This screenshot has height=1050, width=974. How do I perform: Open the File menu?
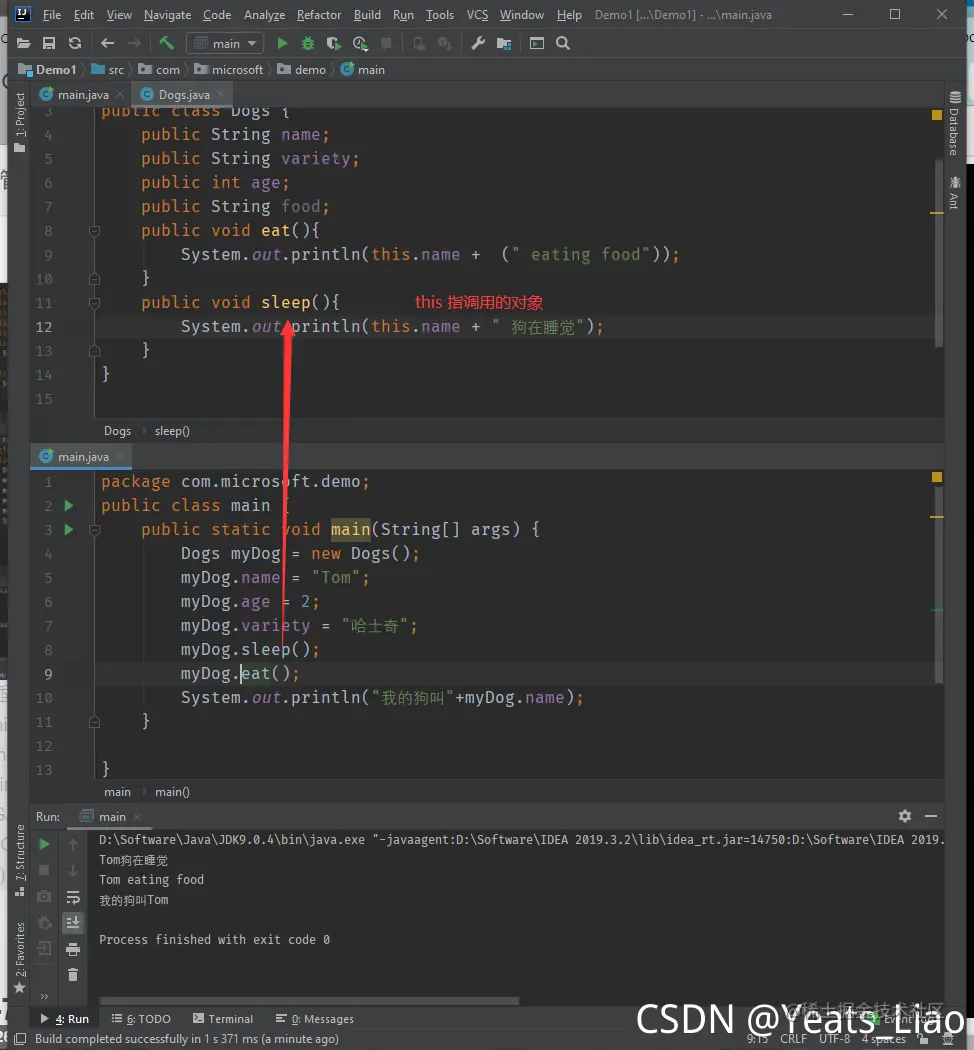pos(52,15)
